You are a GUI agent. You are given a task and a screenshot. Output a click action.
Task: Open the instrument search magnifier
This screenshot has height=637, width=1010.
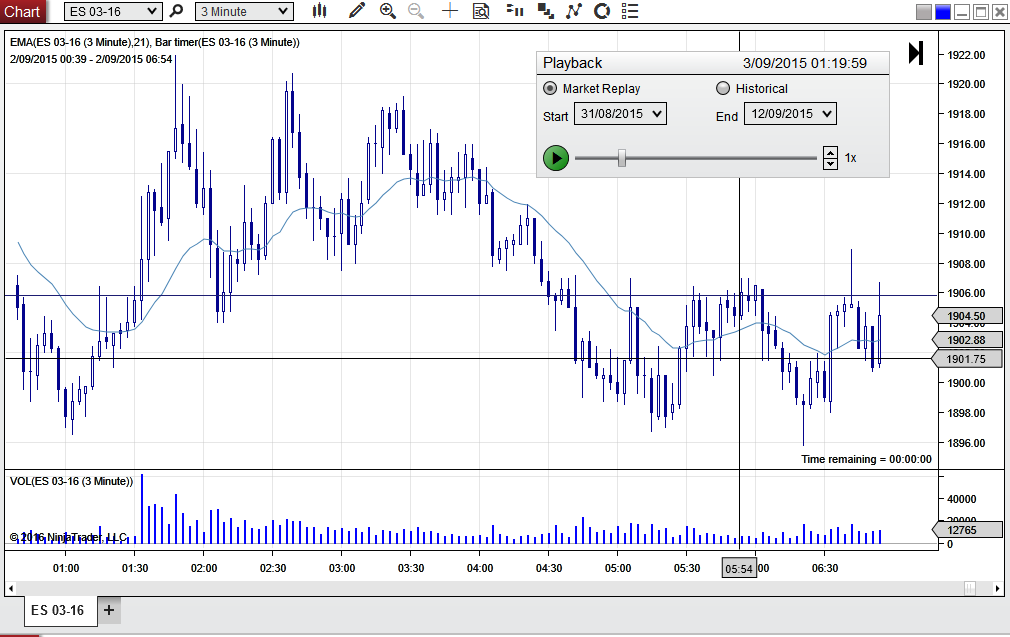tap(176, 11)
